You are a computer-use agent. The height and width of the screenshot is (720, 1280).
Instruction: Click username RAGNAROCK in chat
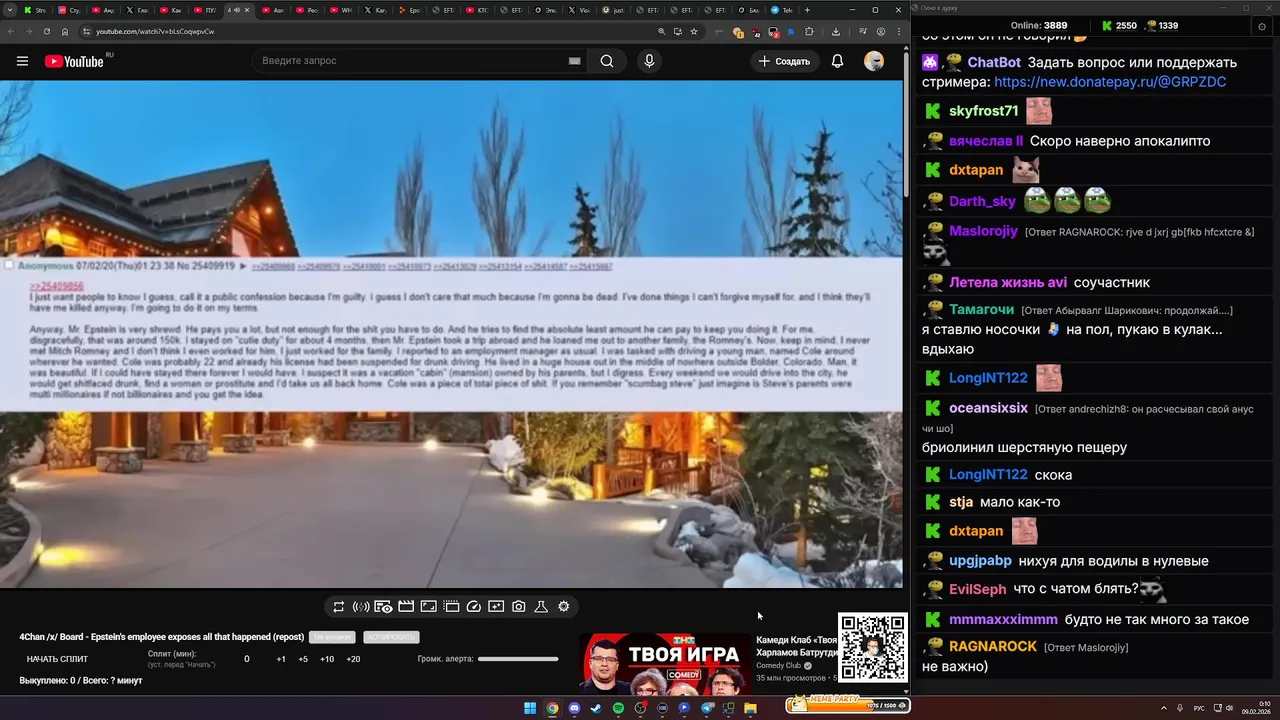[993, 647]
